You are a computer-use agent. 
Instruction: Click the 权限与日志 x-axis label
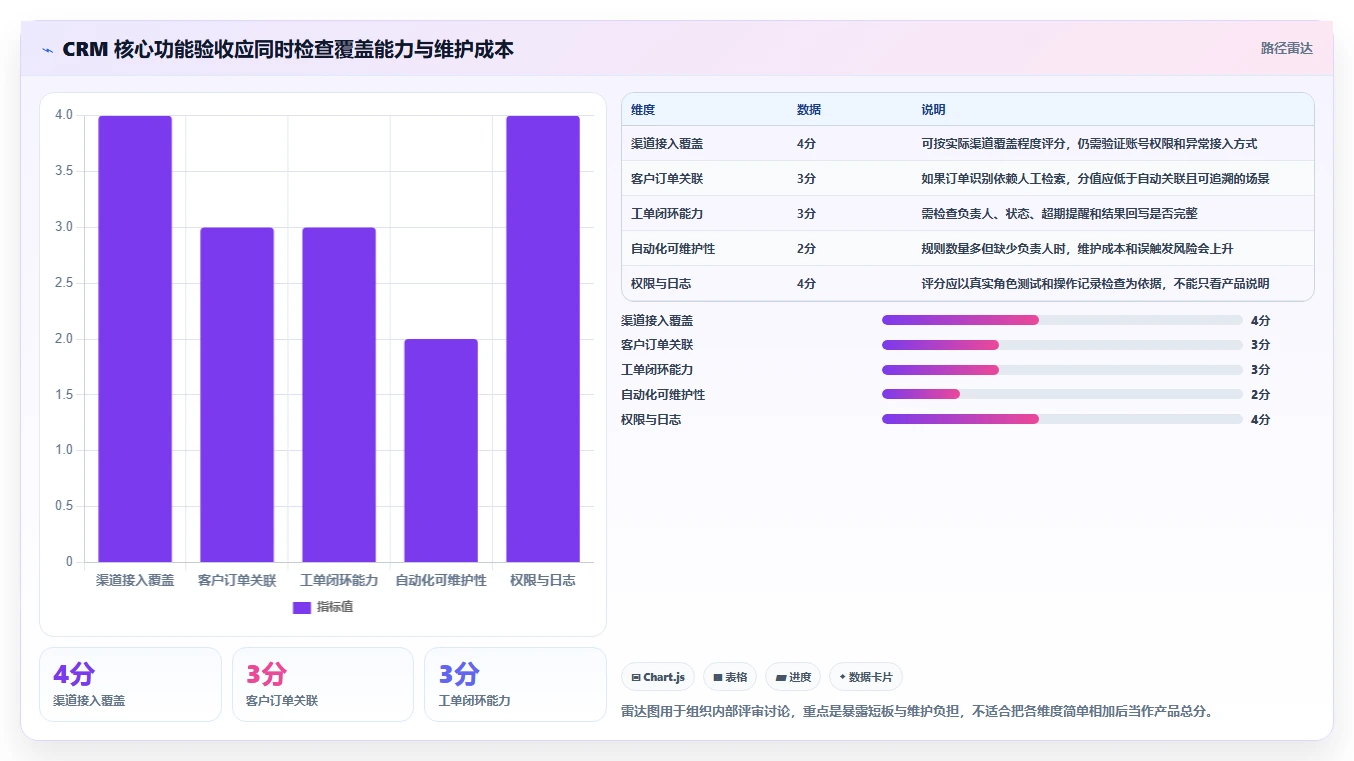tap(543, 580)
